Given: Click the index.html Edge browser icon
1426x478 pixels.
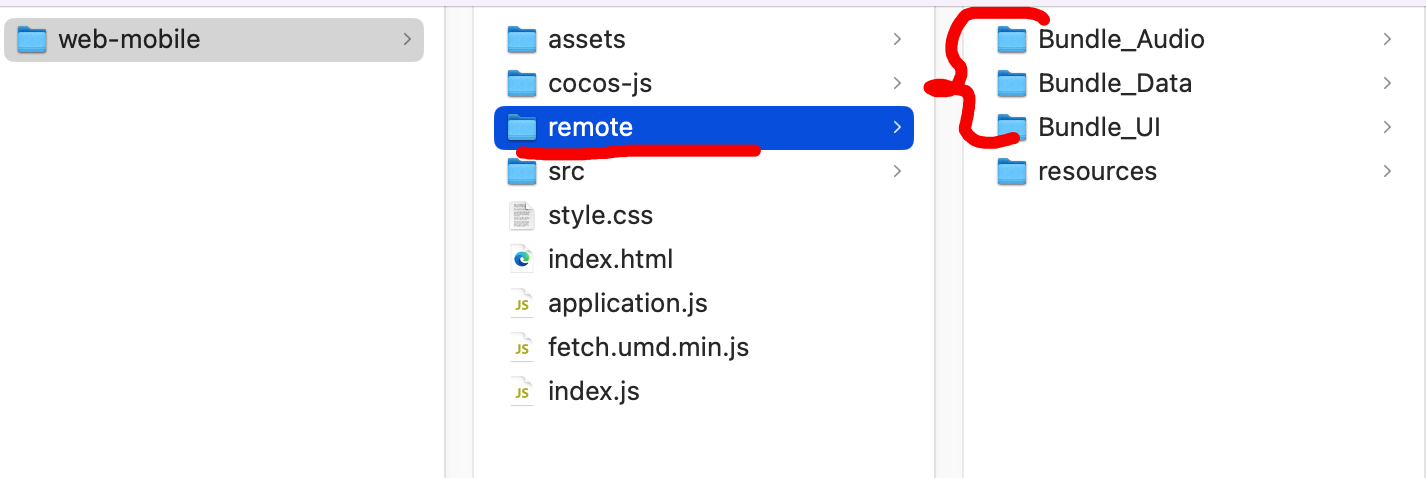Looking at the screenshot, I should [x=522, y=260].
